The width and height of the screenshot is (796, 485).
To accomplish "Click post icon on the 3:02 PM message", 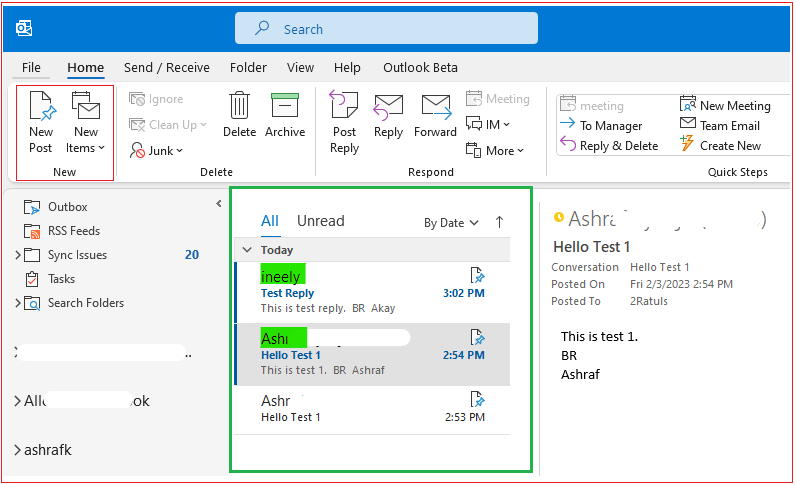I will (x=477, y=275).
